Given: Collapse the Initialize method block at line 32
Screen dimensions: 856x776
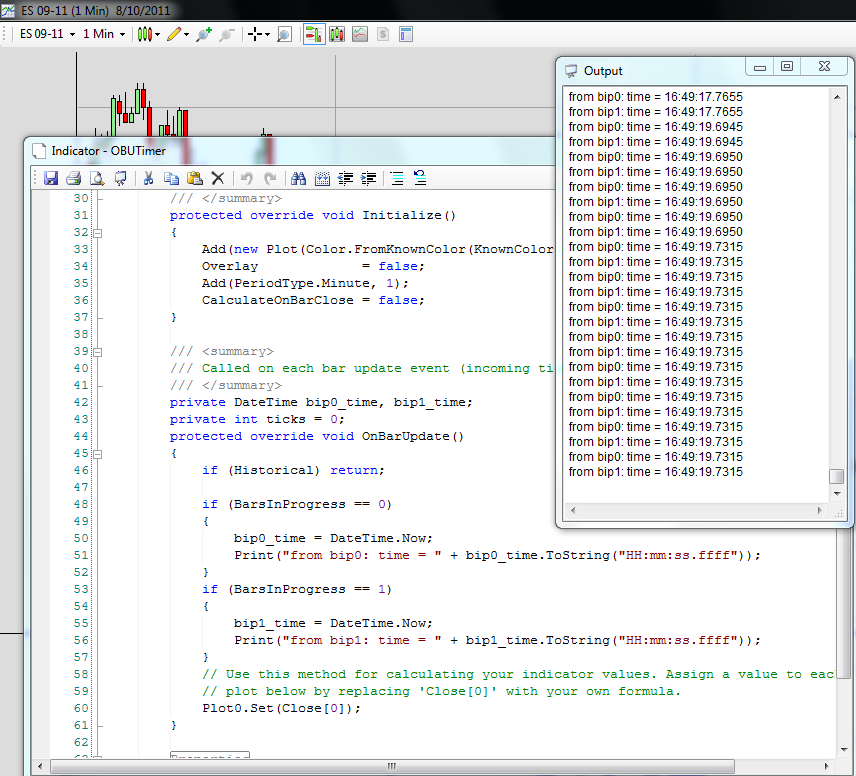Looking at the screenshot, I should pyautogui.click(x=98, y=232).
